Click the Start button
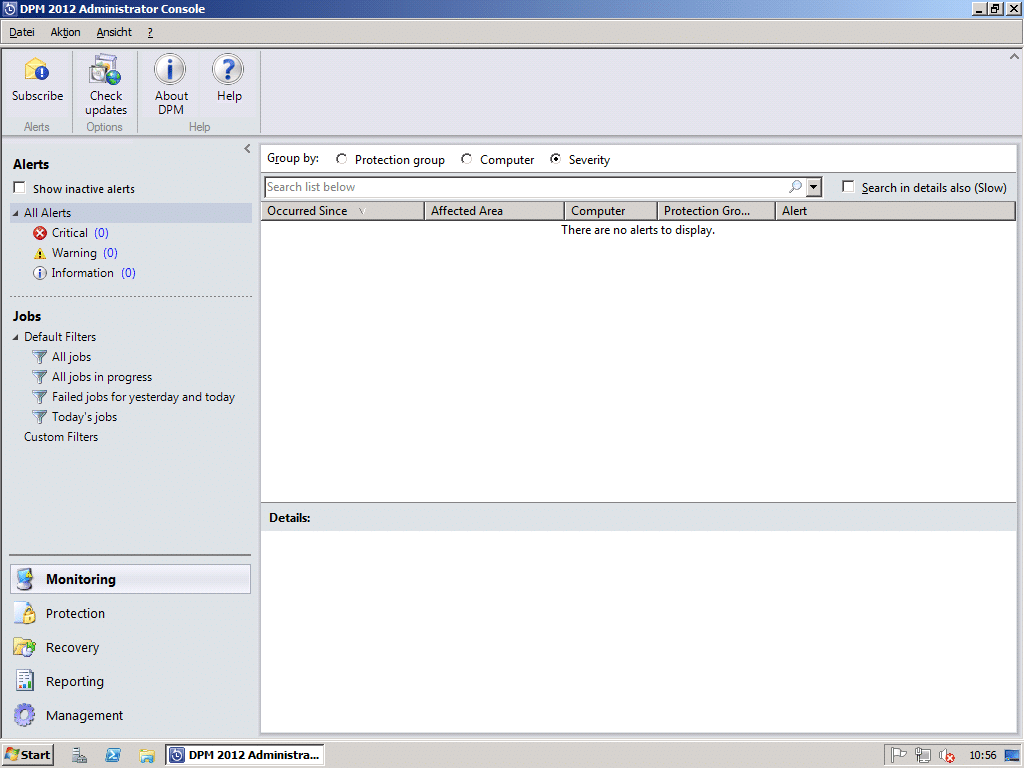The image size is (1024, 768). (x=27, y=755)
